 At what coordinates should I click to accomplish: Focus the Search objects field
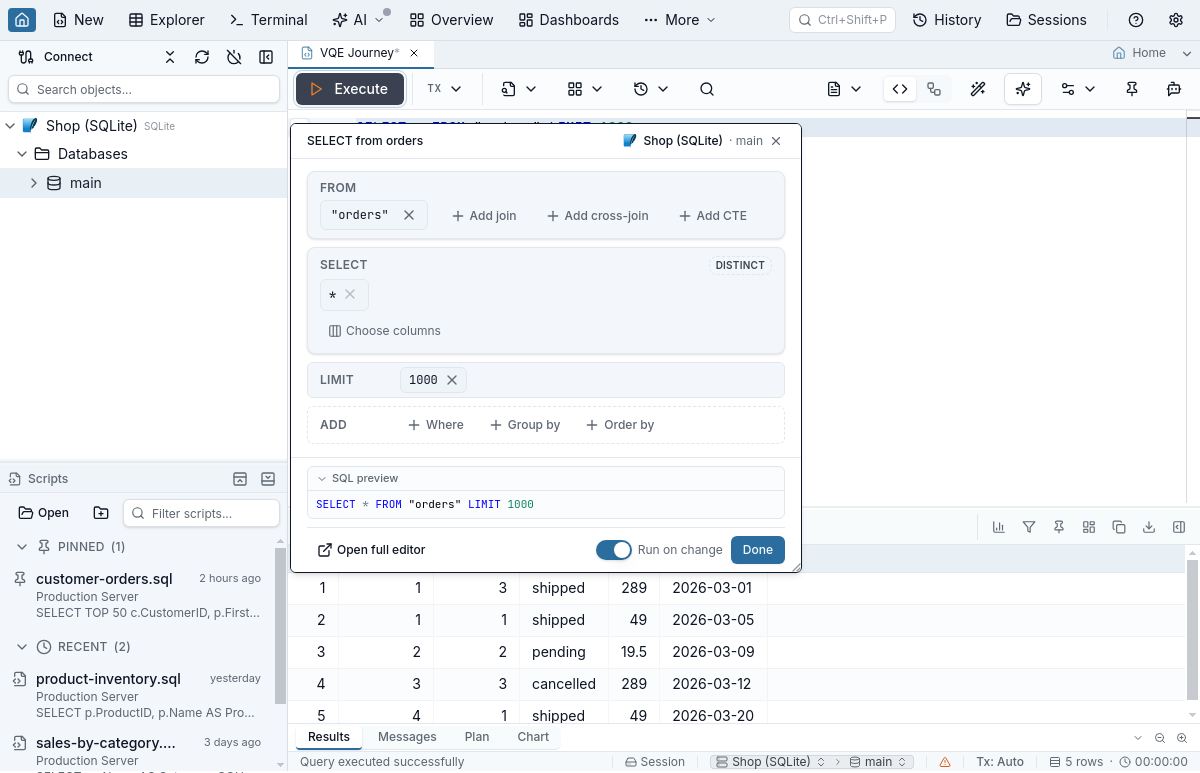pyautogui.click(x=144, y=89)
